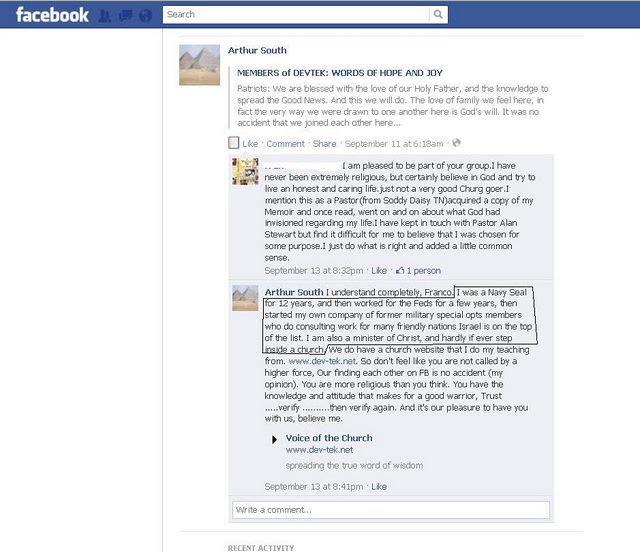The width and height of the screenshot is (640, 552).
Task: Open notifications globe icon in header
Action: 145,16
